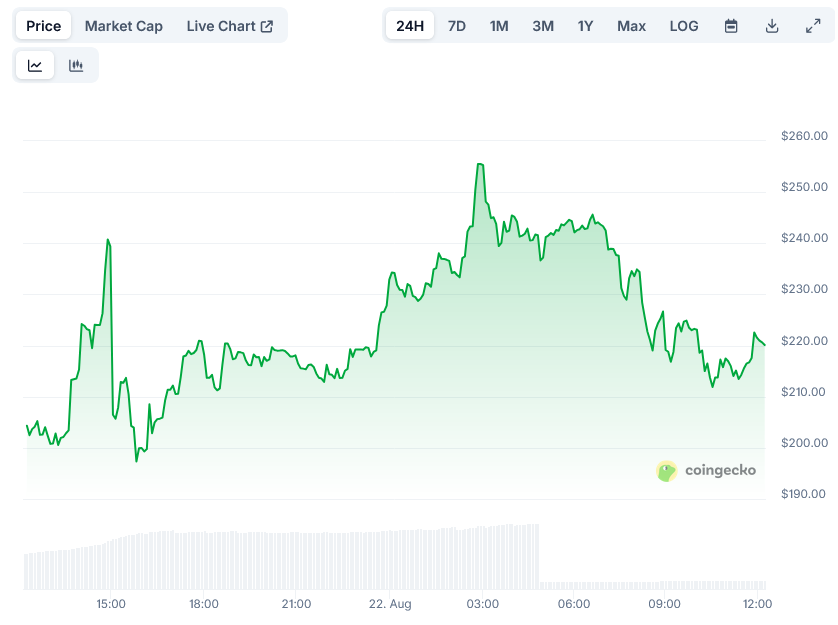Toggle LOG scale on chart
The width and height of the screenshot is (838, 625).
coord(684,26)
